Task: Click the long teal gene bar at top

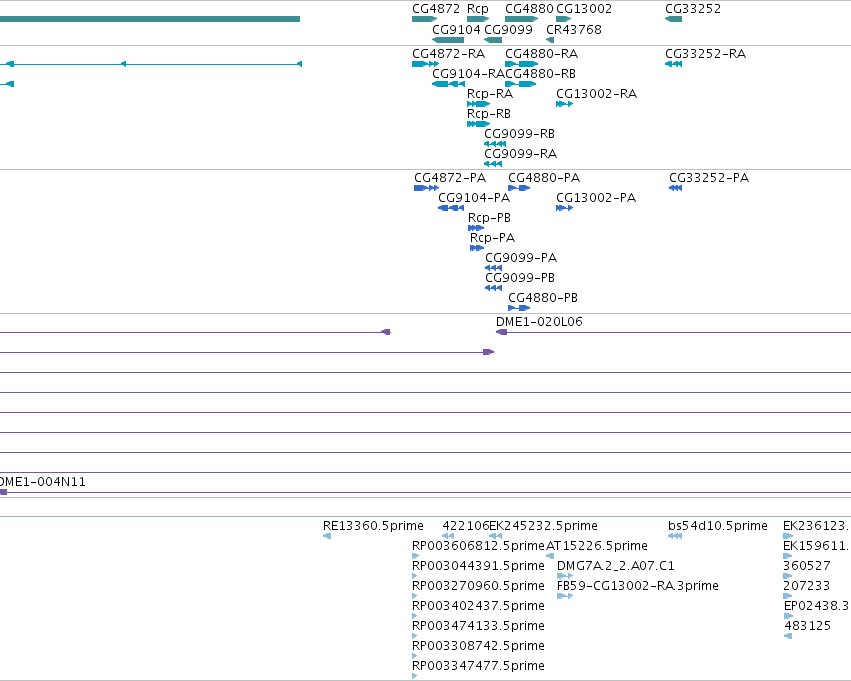Action: [x=150, y=19]
